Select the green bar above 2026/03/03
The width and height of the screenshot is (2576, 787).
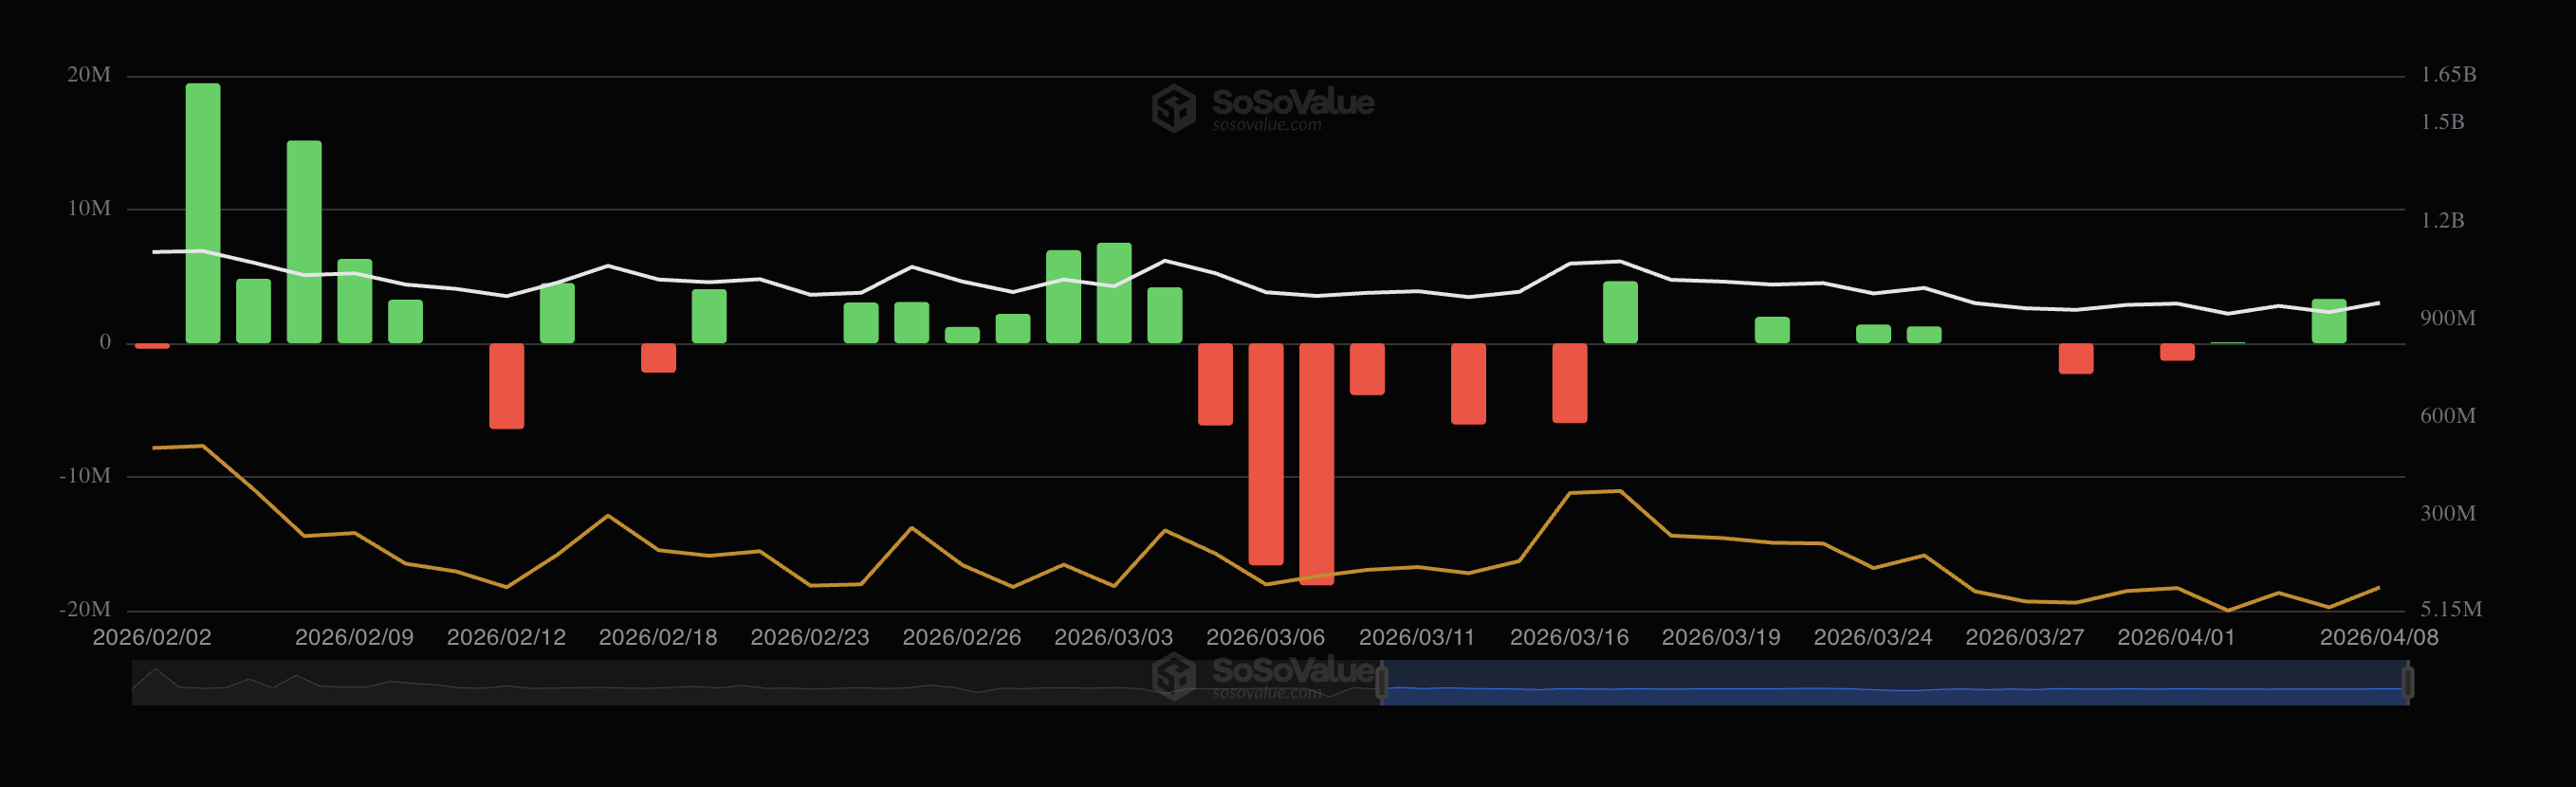(1113, 293)
